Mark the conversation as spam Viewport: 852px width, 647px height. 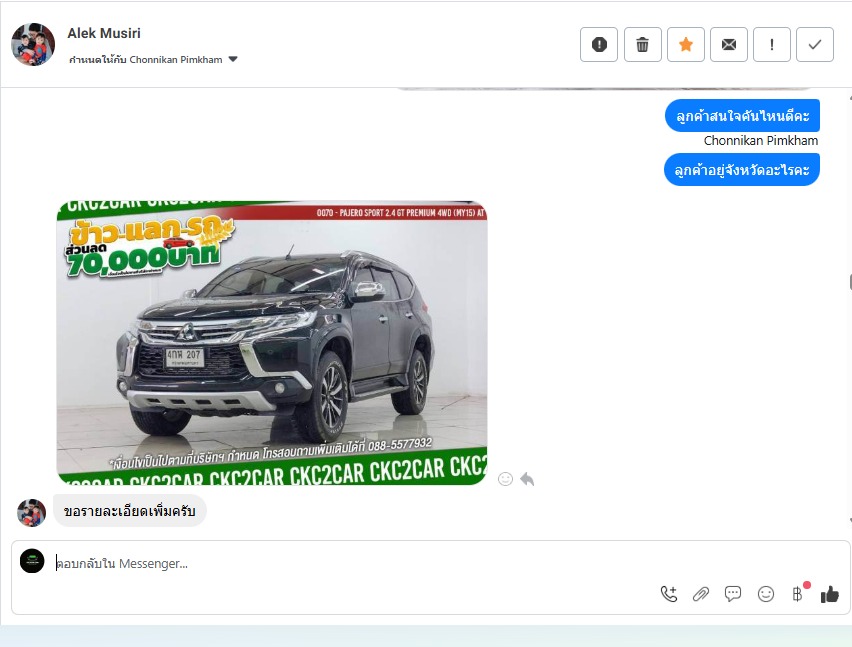click(599, 45)
